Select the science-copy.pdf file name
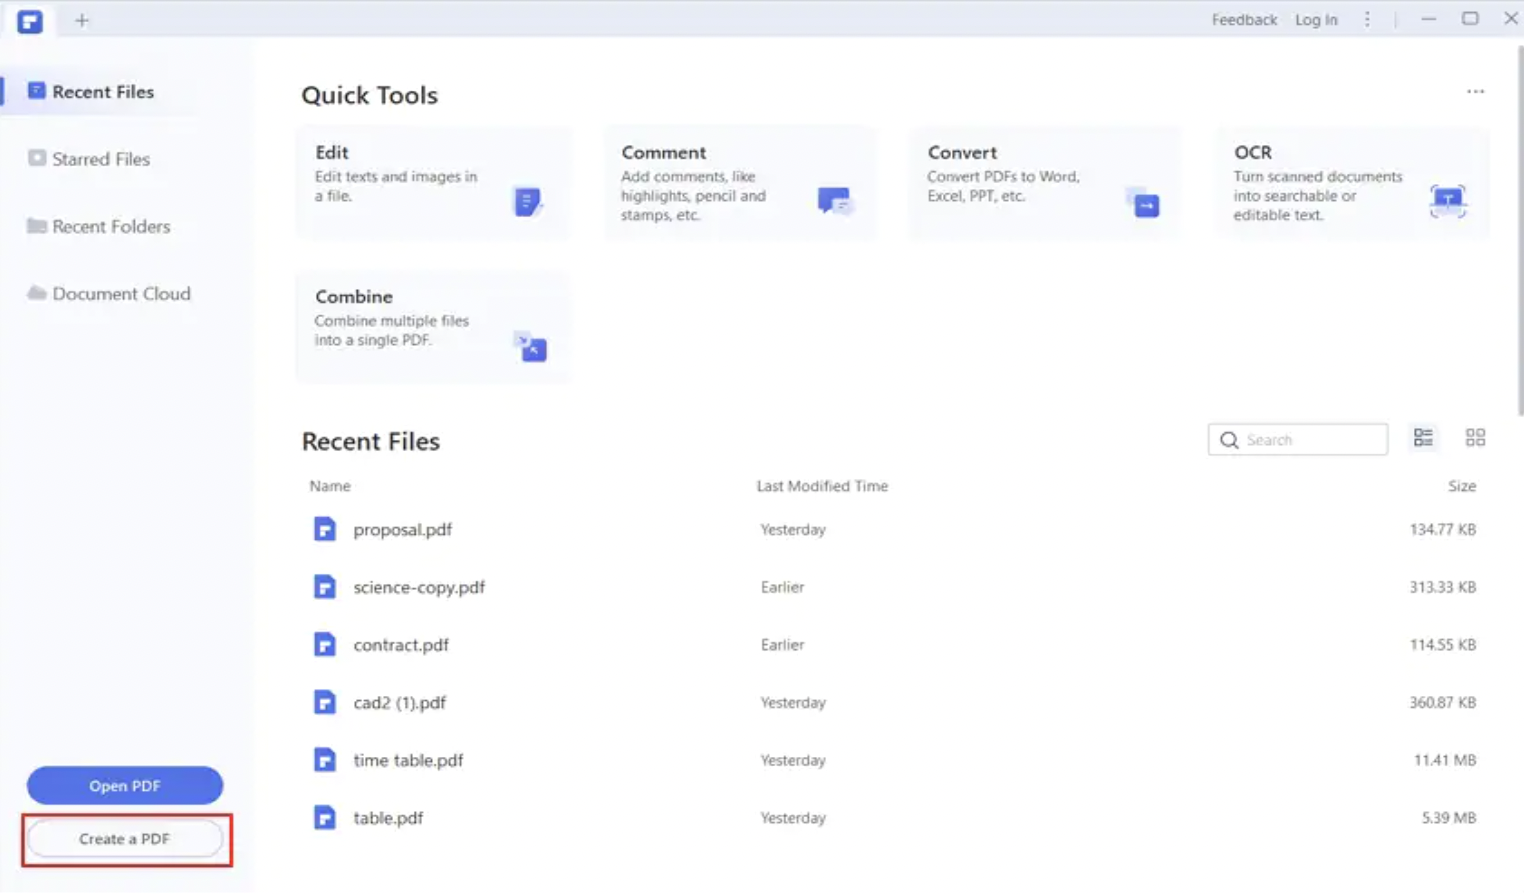Screen dimensions: 1524x894 point(419,587)
